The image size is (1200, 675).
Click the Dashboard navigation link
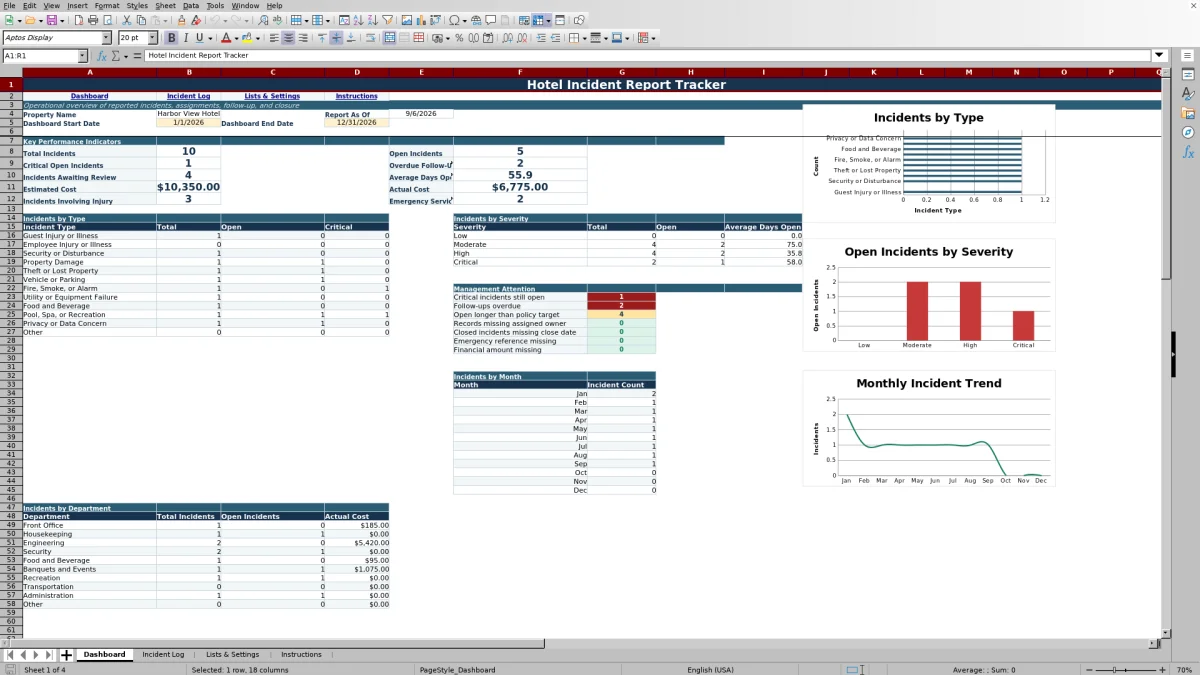point(90,96)
